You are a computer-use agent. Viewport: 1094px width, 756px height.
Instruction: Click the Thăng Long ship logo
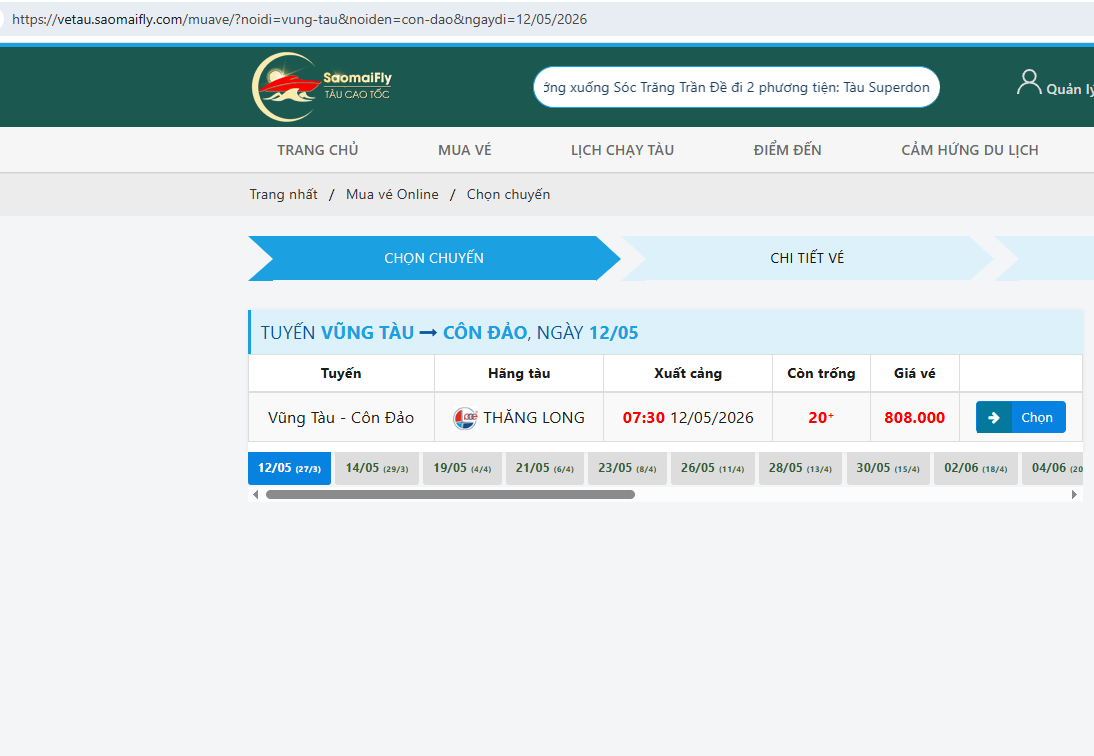tap(465, 418)
